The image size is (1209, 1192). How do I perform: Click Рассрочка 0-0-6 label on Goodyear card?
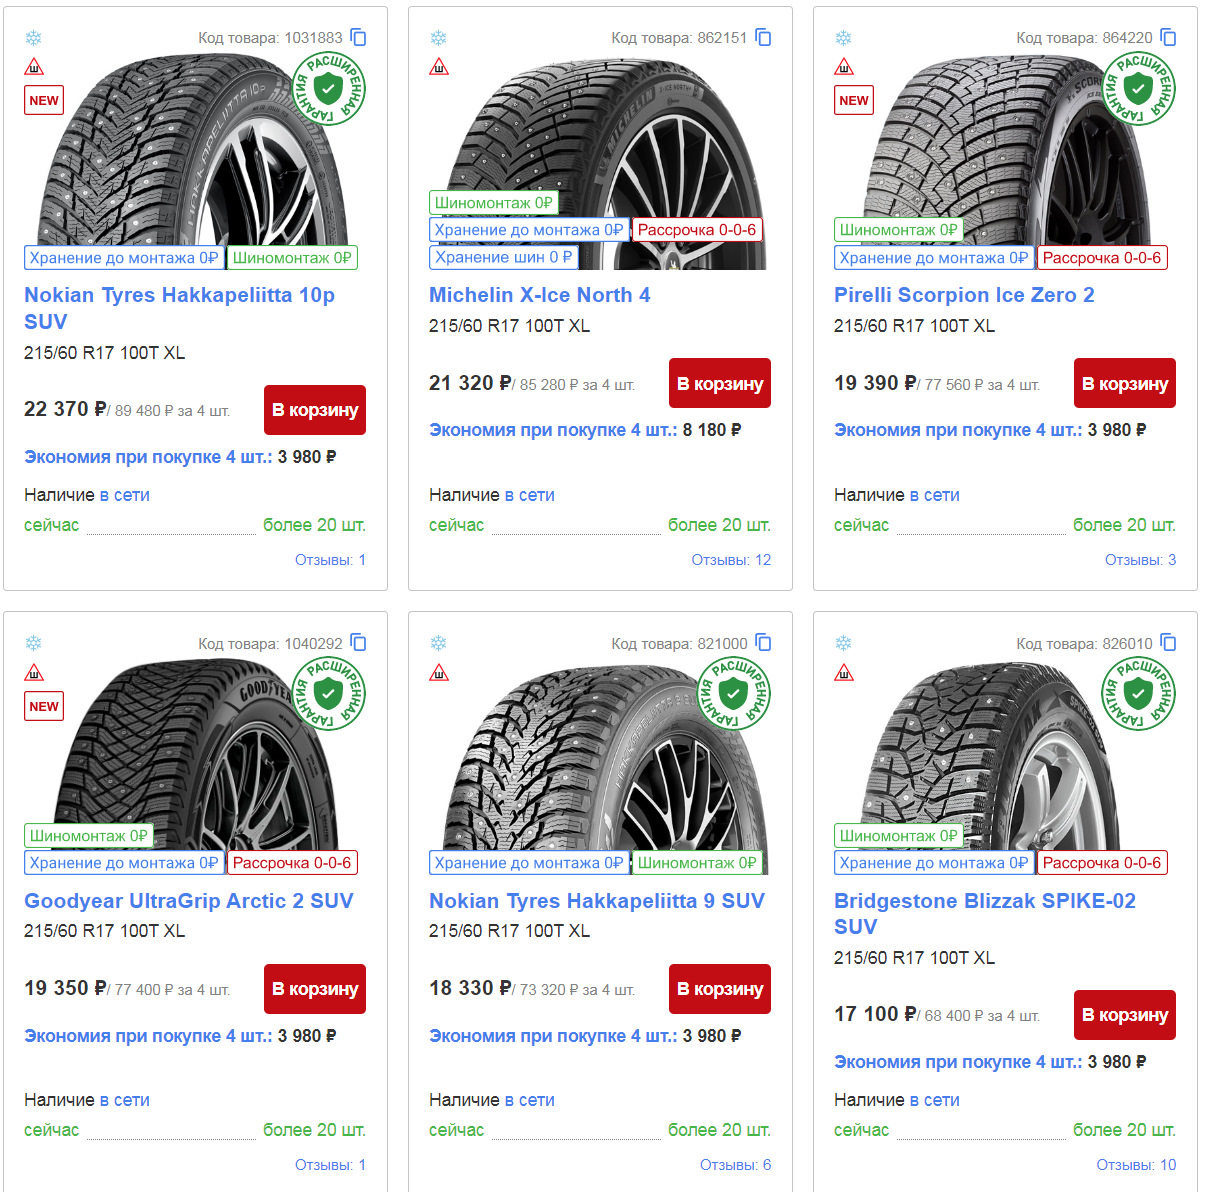(292, 861)
